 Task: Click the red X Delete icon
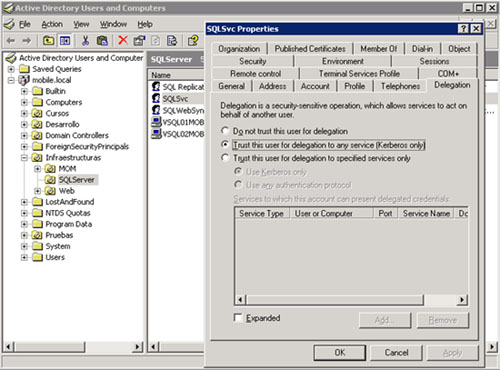pos(123,40)
